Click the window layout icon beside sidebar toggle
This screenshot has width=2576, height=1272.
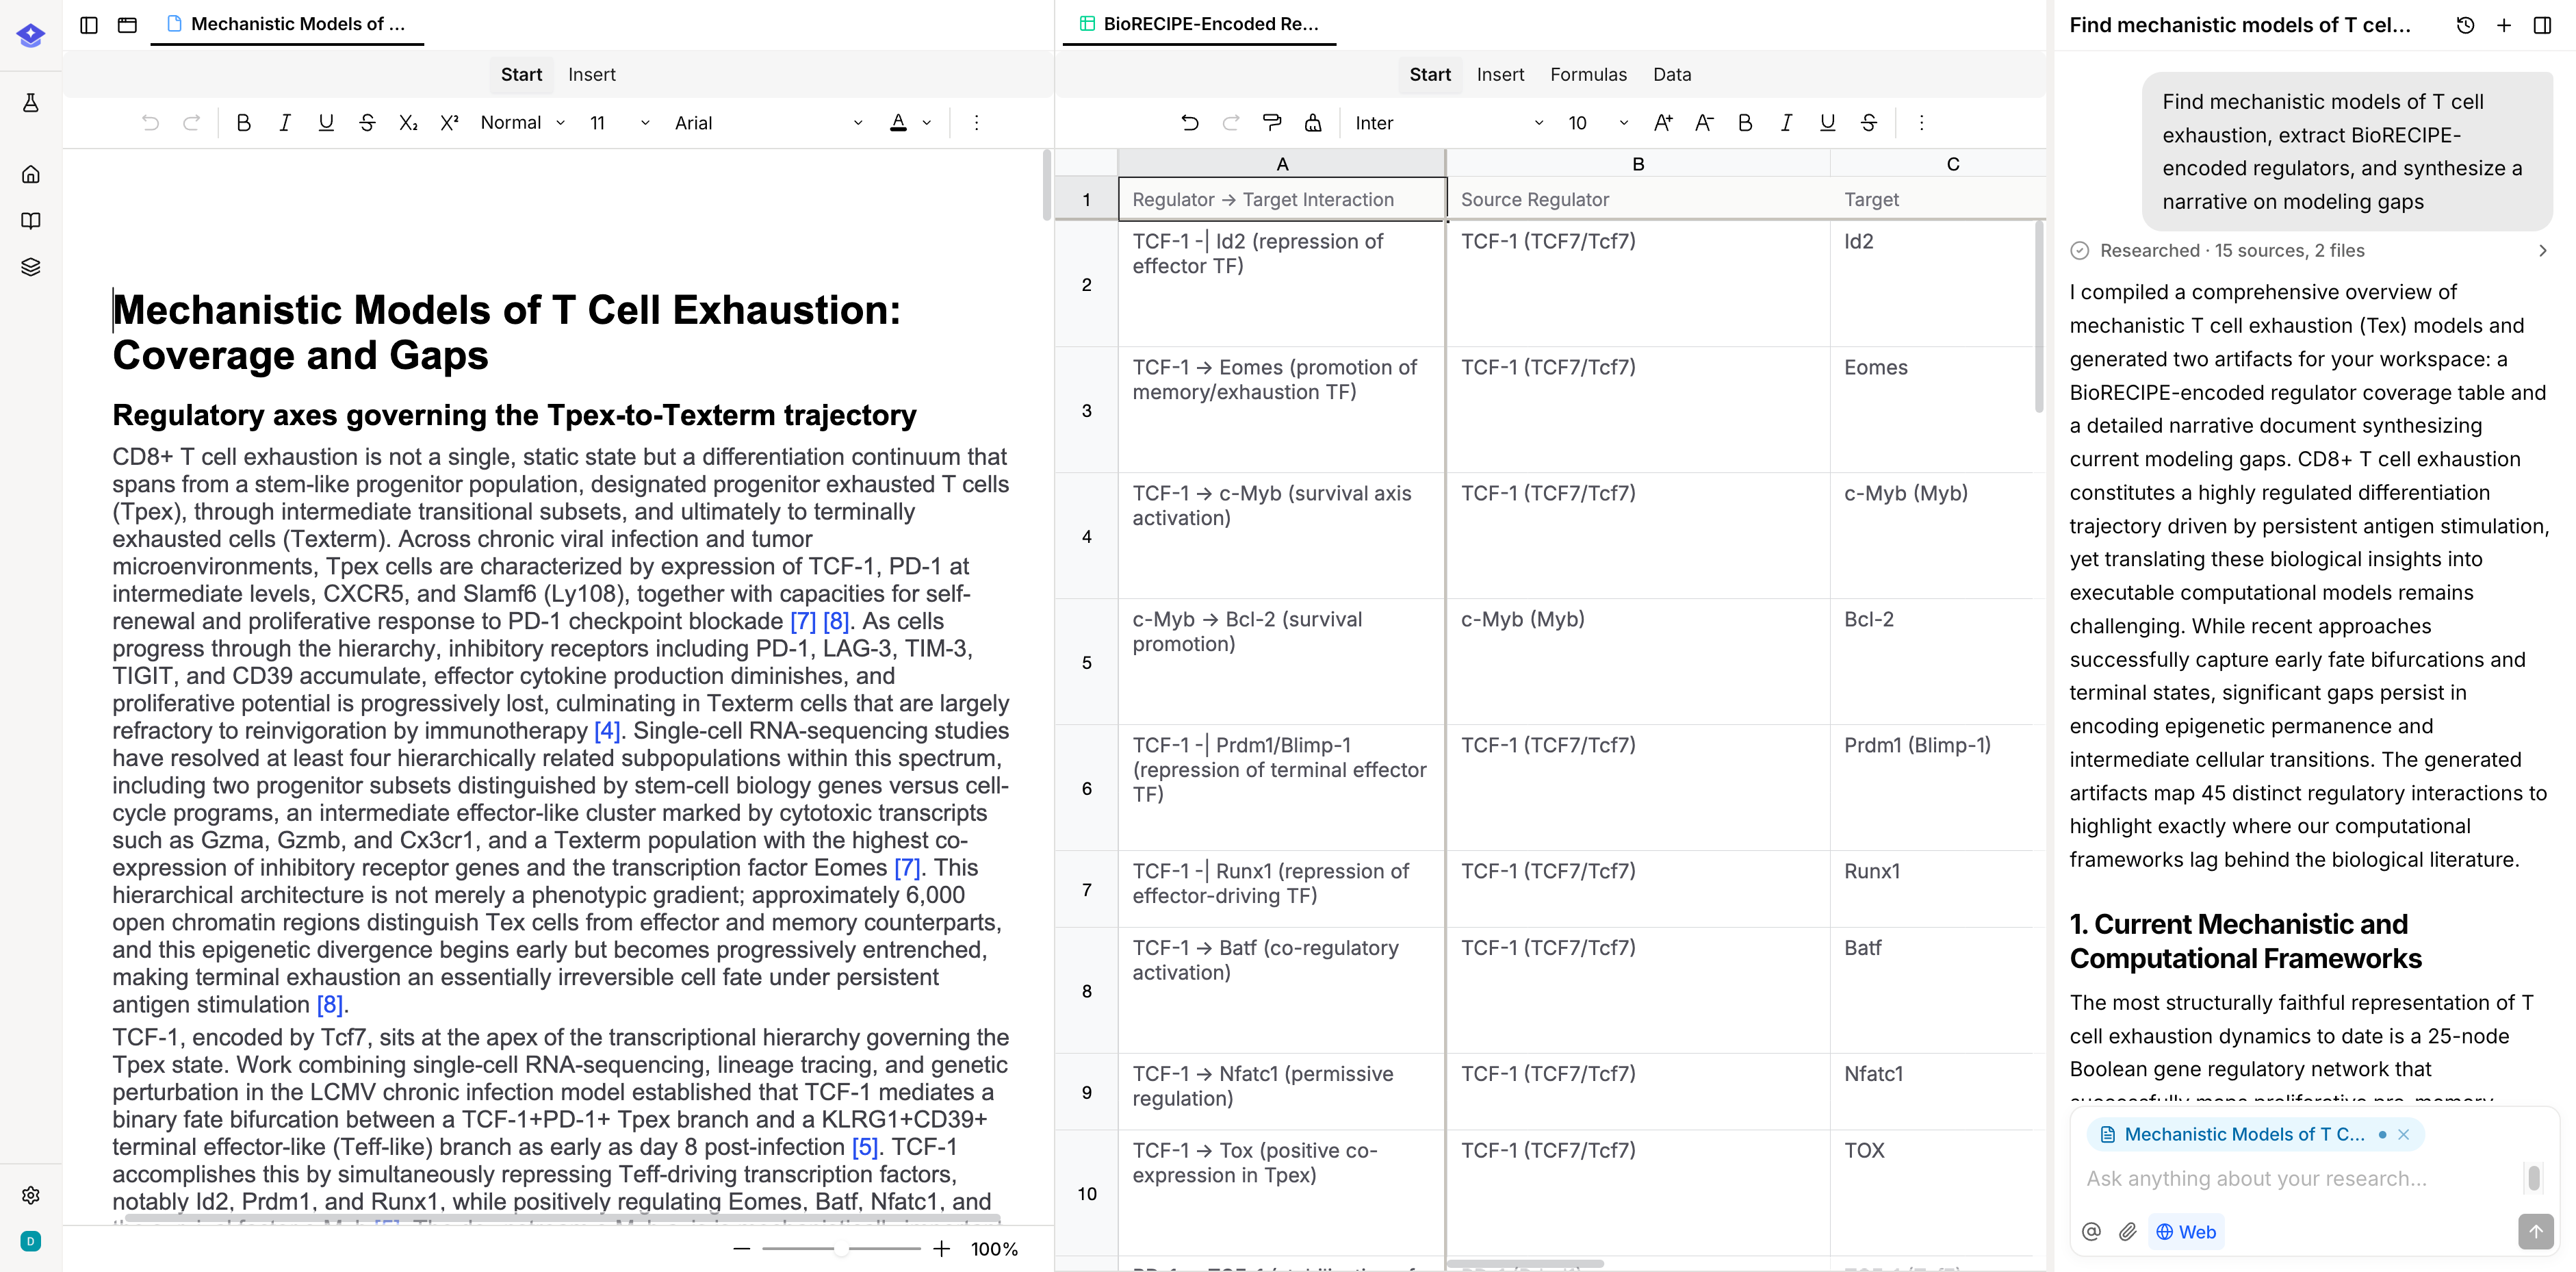click(127, 25)
